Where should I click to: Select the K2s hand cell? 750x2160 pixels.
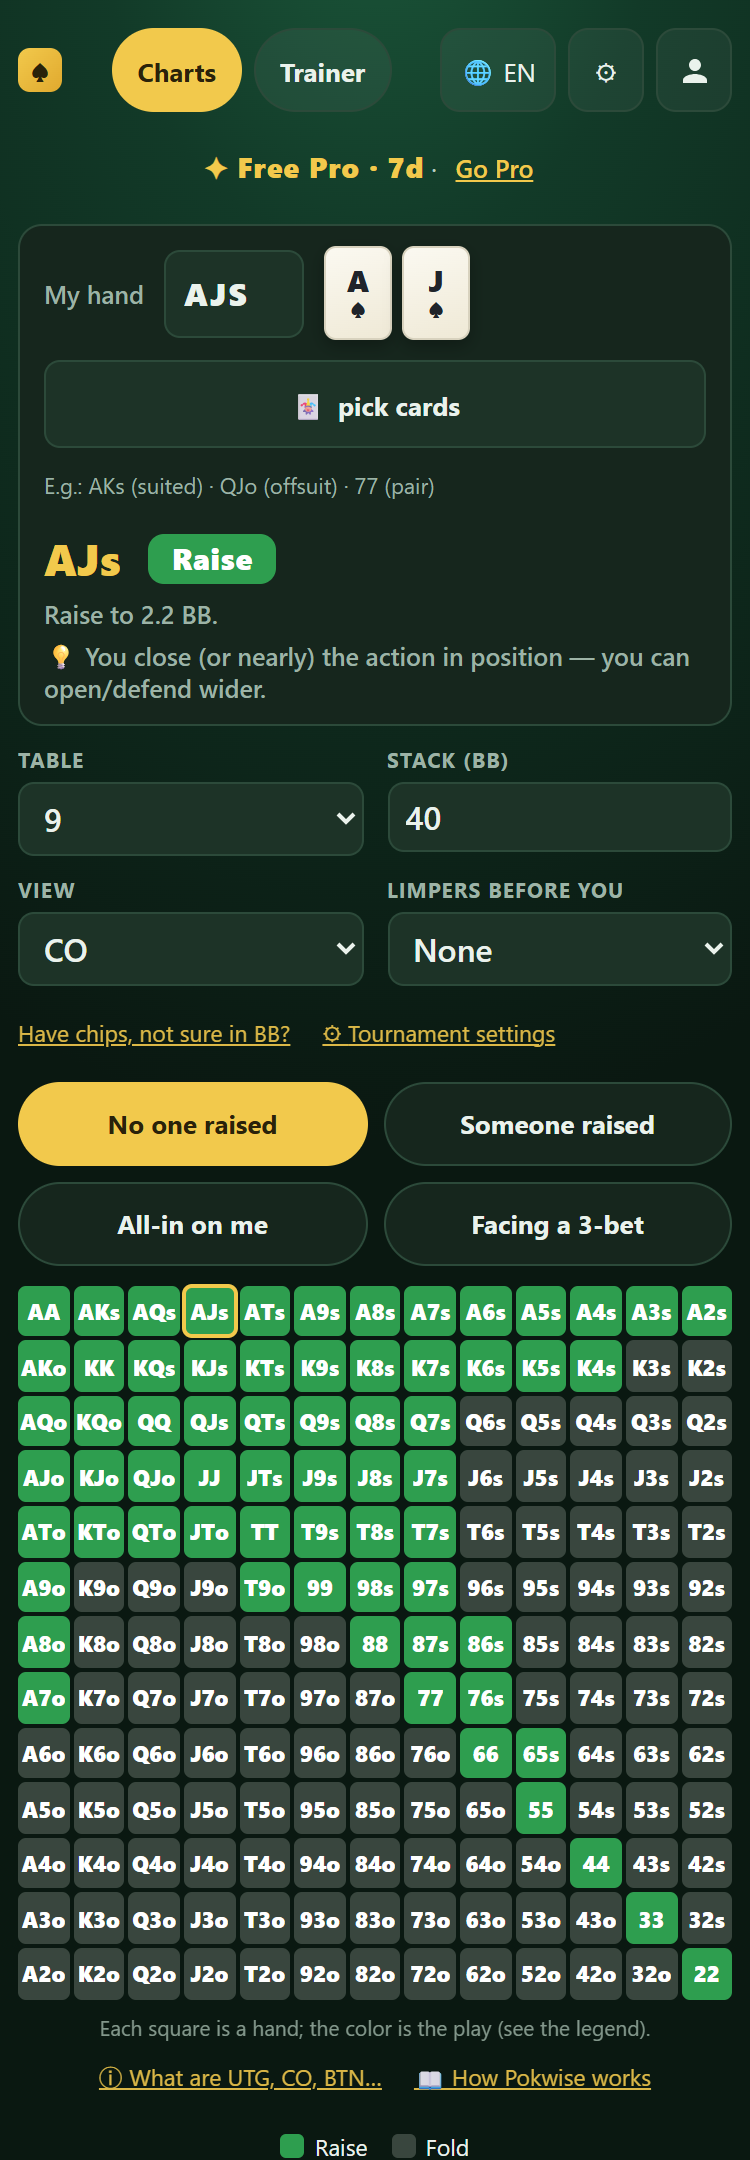point(707,1367)
